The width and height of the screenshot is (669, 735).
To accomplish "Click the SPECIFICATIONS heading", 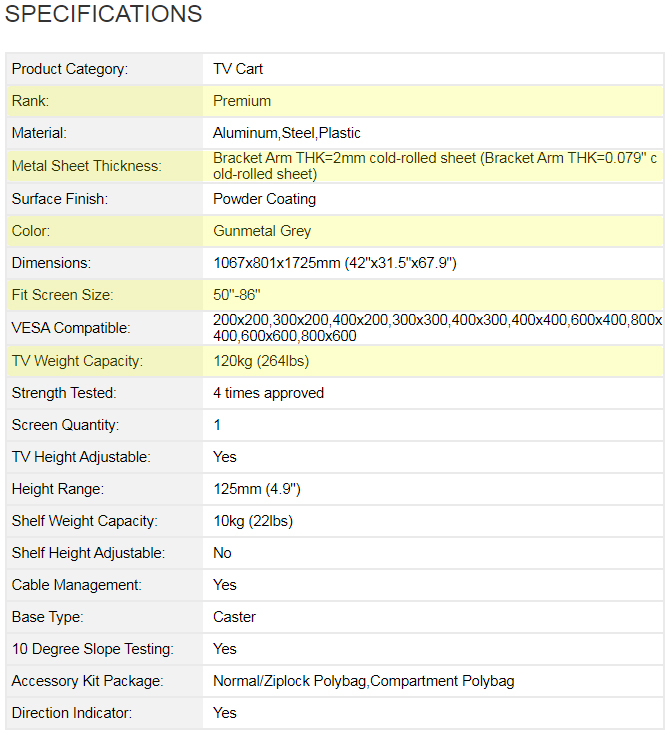I will point(103,15).
